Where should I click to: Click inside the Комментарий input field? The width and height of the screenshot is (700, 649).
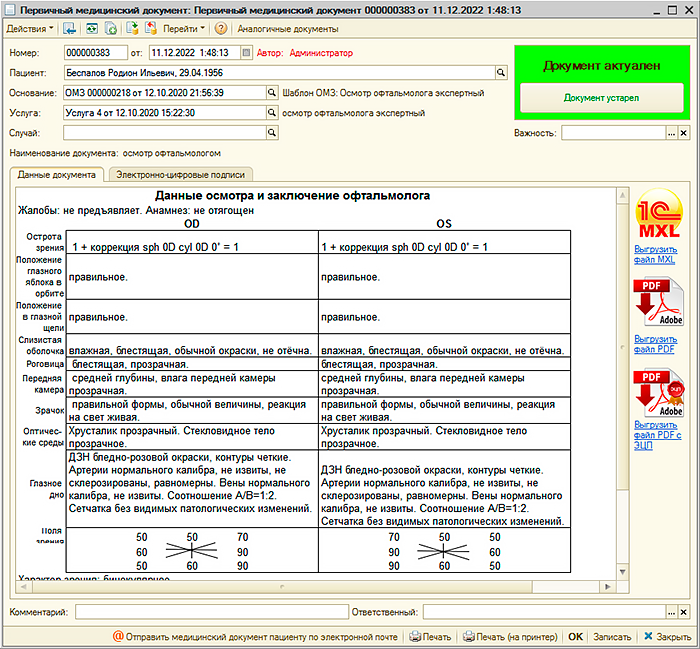click(x=210, y=611)
